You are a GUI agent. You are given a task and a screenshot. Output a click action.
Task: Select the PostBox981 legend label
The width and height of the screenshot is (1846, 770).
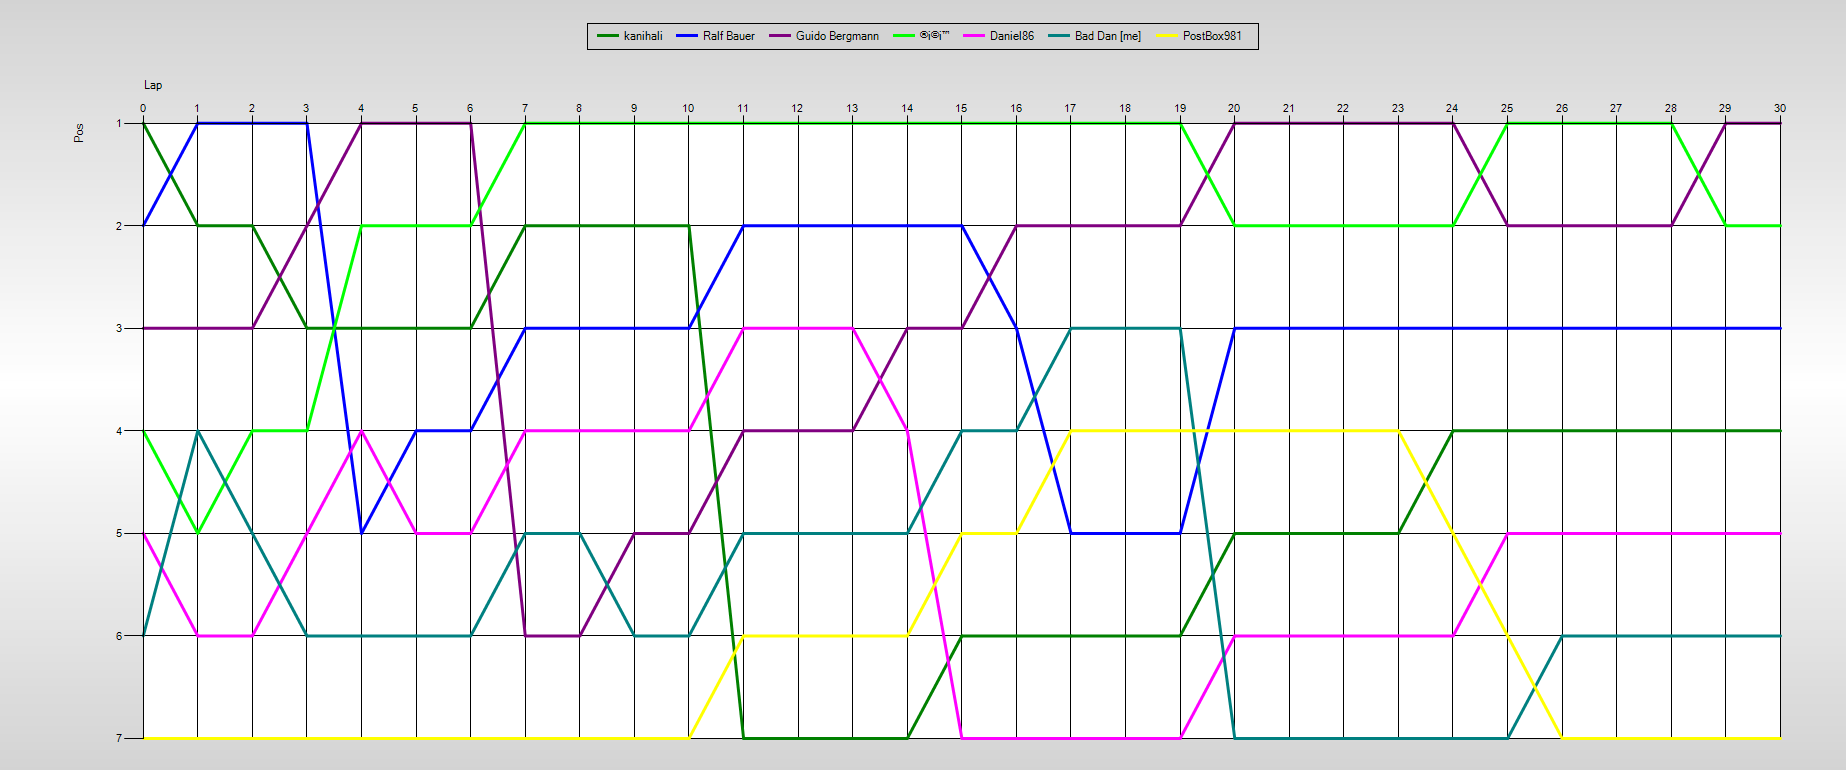pyautogui.click(x=1212, y=36)
